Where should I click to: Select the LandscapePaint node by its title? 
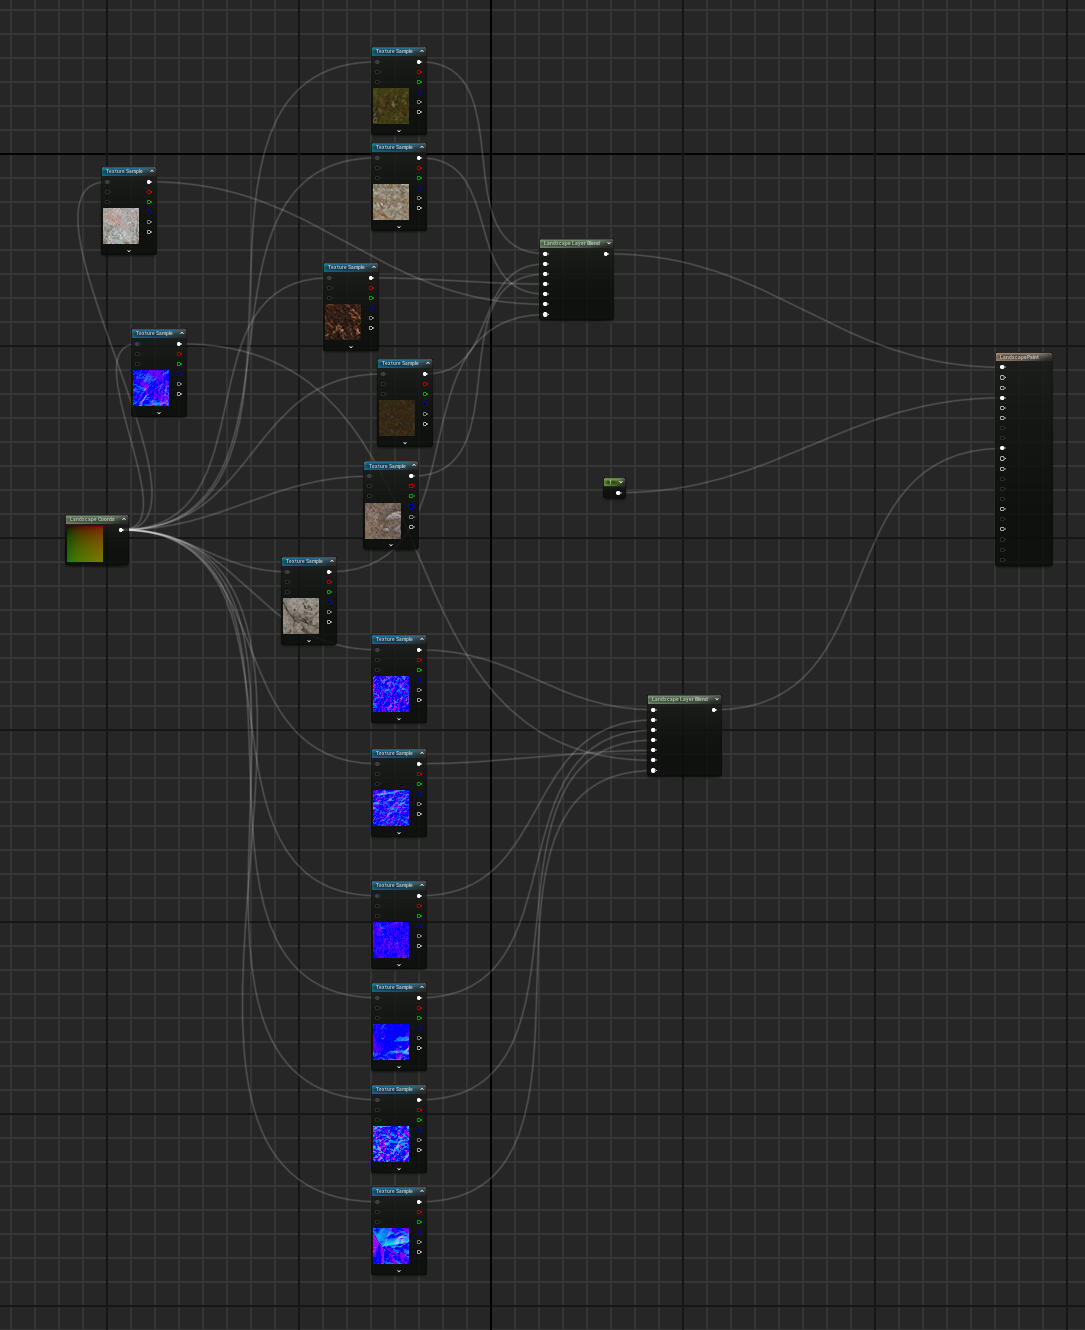[1019, 357]
